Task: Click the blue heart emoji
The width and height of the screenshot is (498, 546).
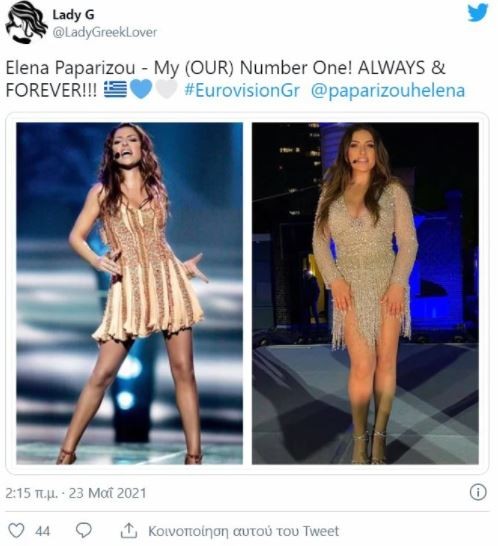Action: [x=141, y=89]
